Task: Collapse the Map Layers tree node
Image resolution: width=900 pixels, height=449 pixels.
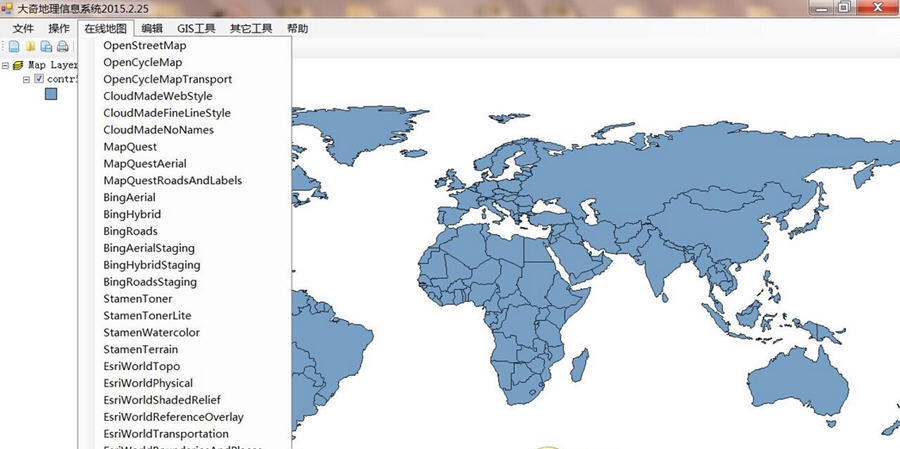Action: coord(5,65)
